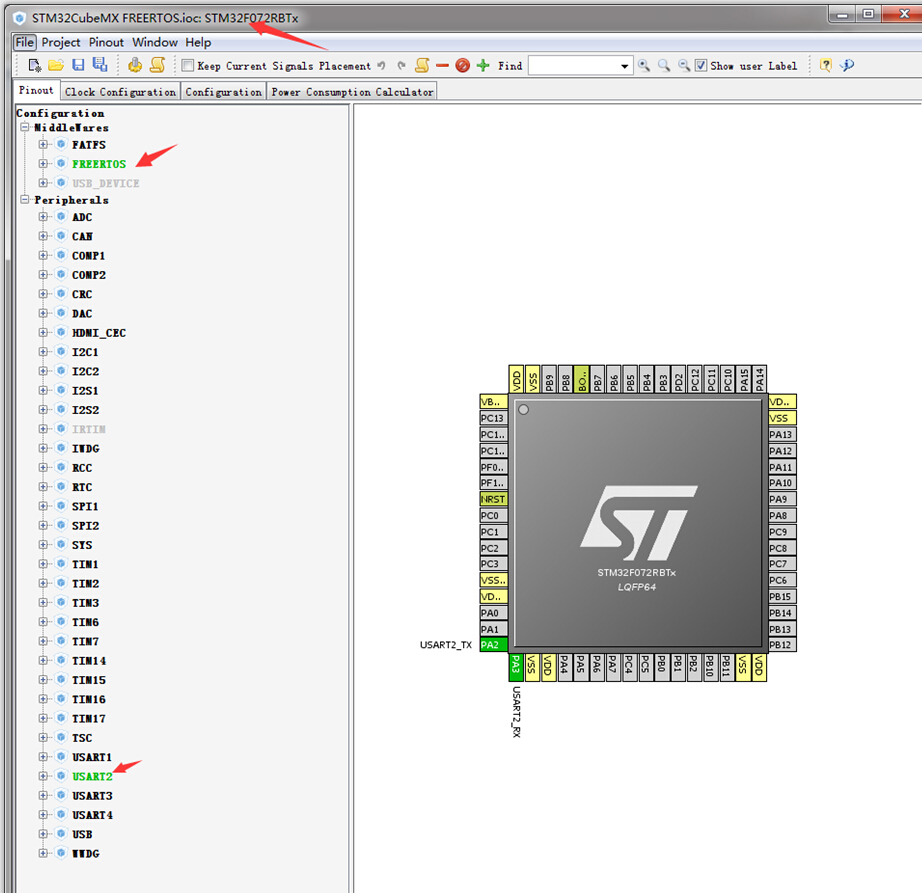Viewport: 922px width, 893px height.
Task: Open the Find dropdown arrow
Action: 624,66
